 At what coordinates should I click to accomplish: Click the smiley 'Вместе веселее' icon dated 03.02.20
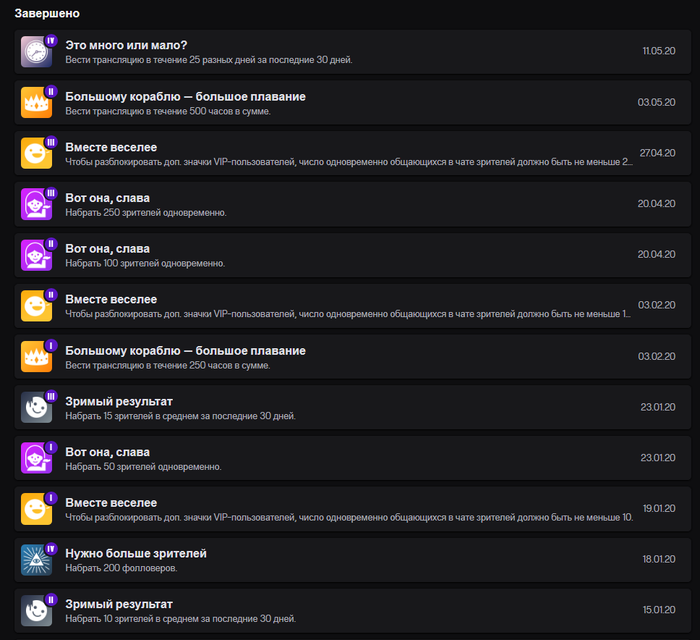(37, 306)
